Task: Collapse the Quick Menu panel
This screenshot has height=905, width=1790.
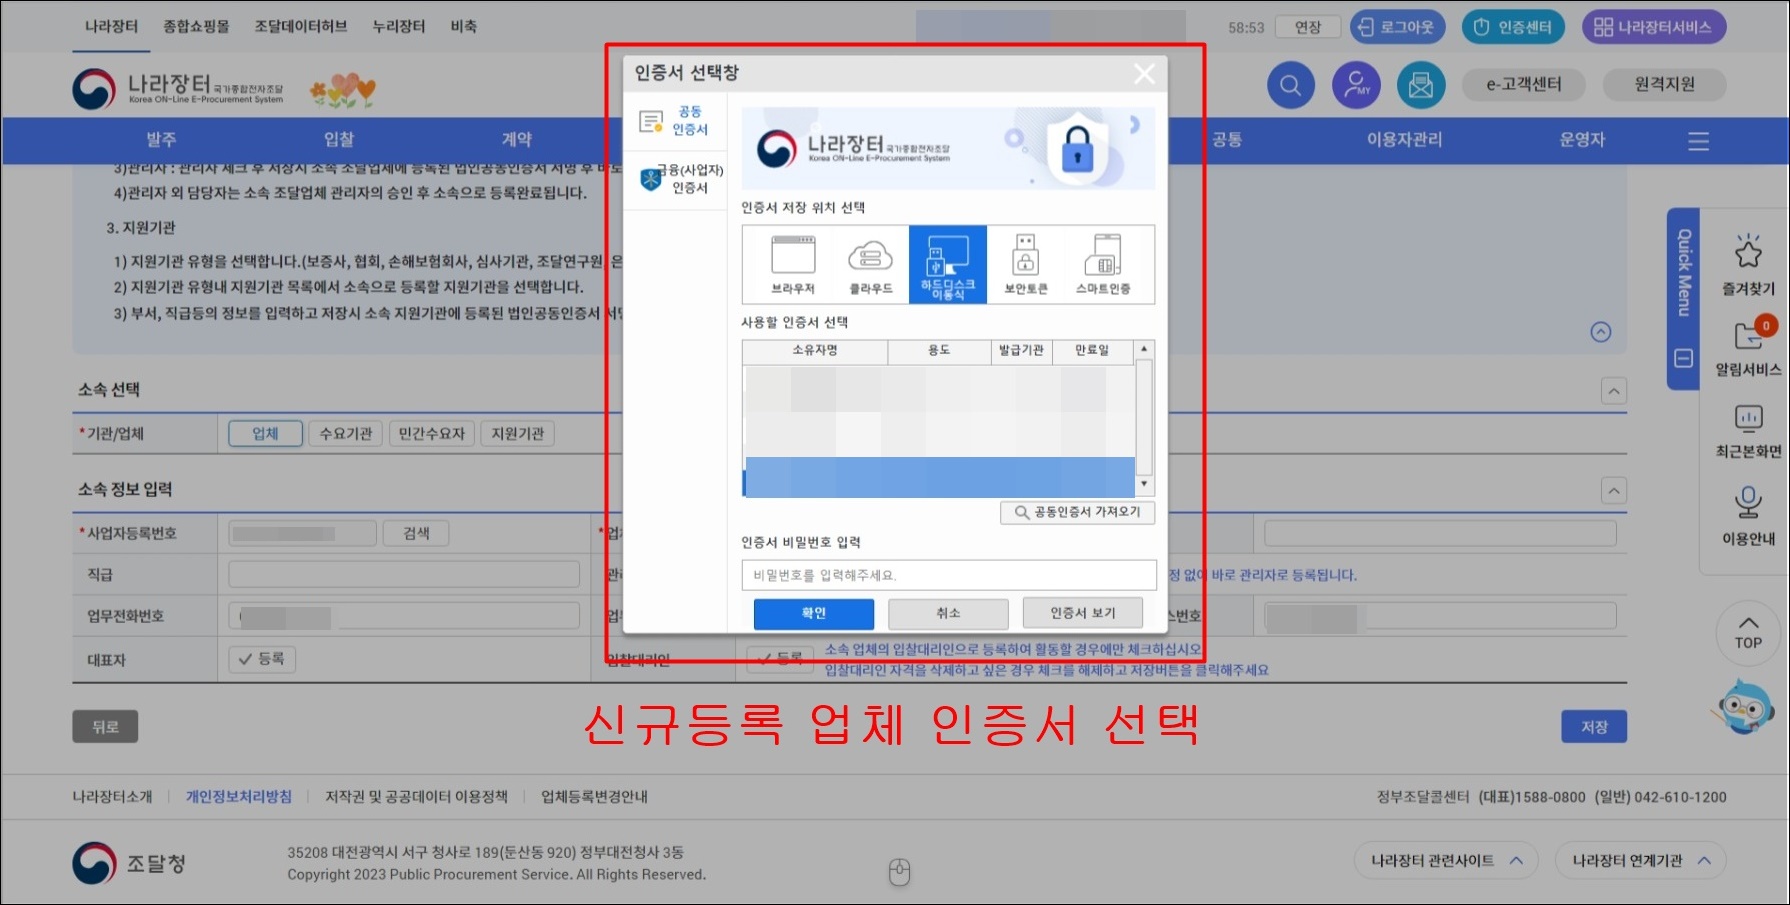Action: tap(1684, 358)
